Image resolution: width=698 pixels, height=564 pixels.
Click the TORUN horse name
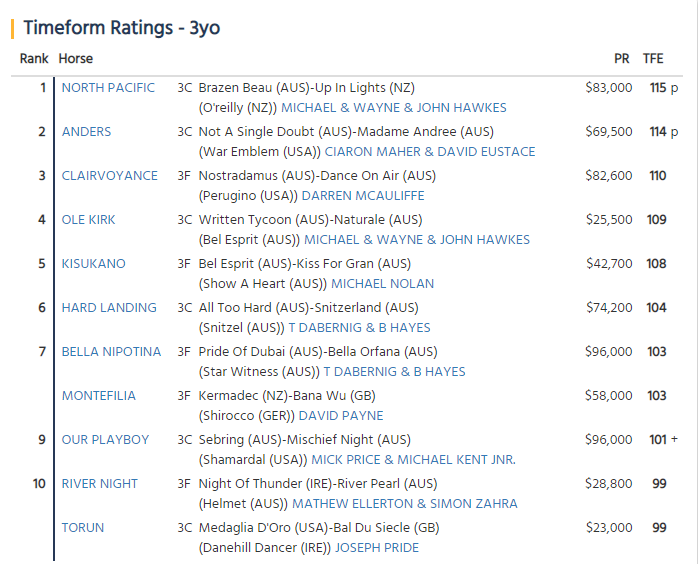(x=83, y=528)
